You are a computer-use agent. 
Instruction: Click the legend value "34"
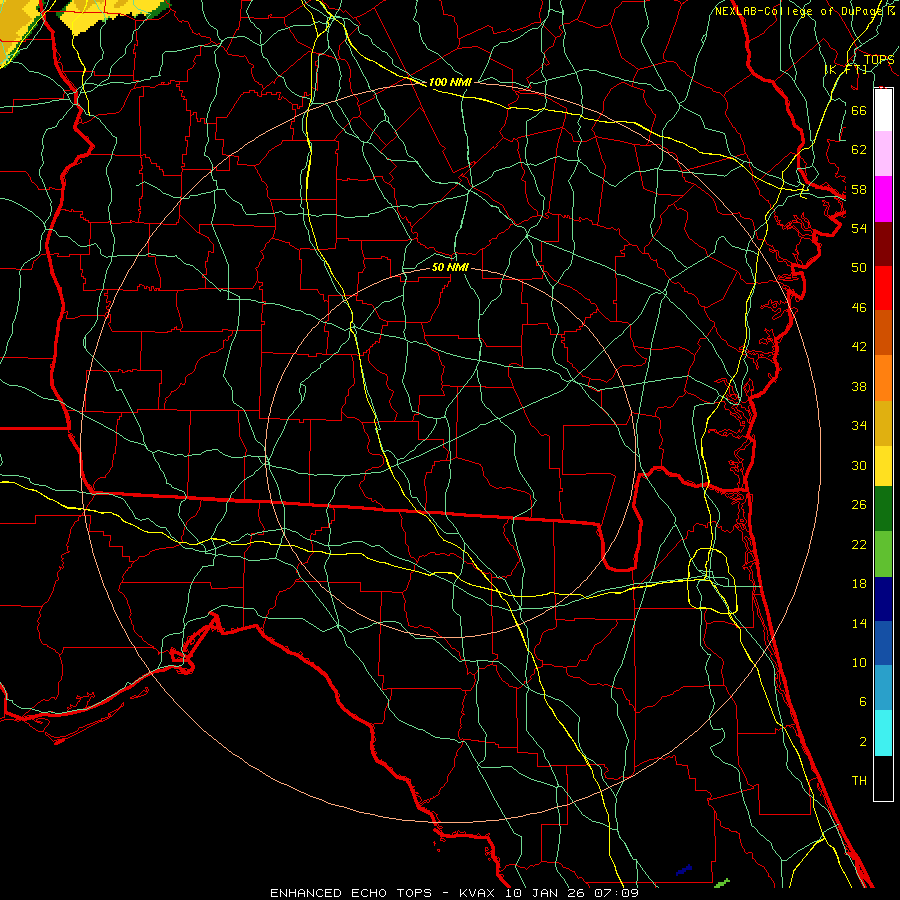pos(859,425)
